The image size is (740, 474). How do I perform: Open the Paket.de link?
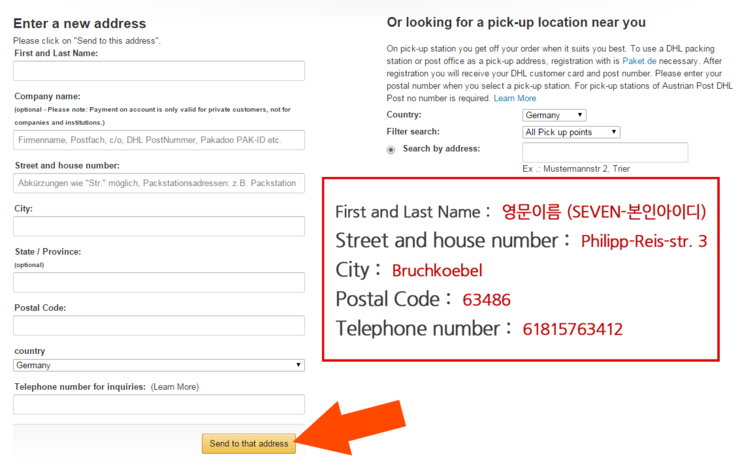point(639,61)
